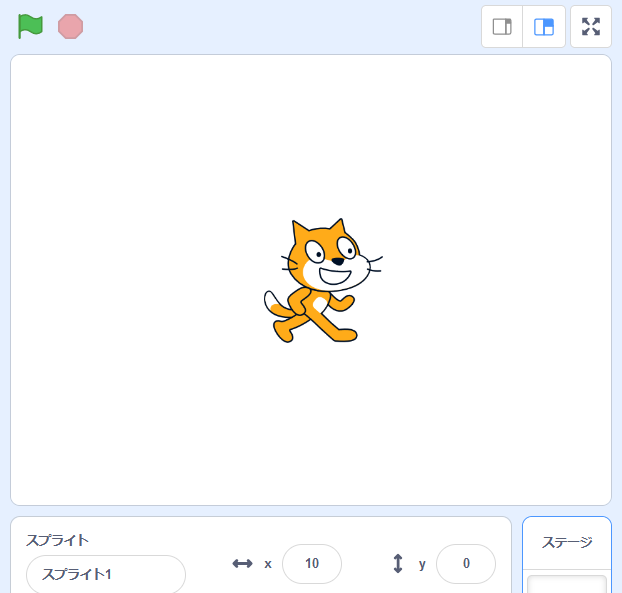Screen dimensions: 622x593
Task: Click the vertical arrows y icon
Action: tap(398, 564)
